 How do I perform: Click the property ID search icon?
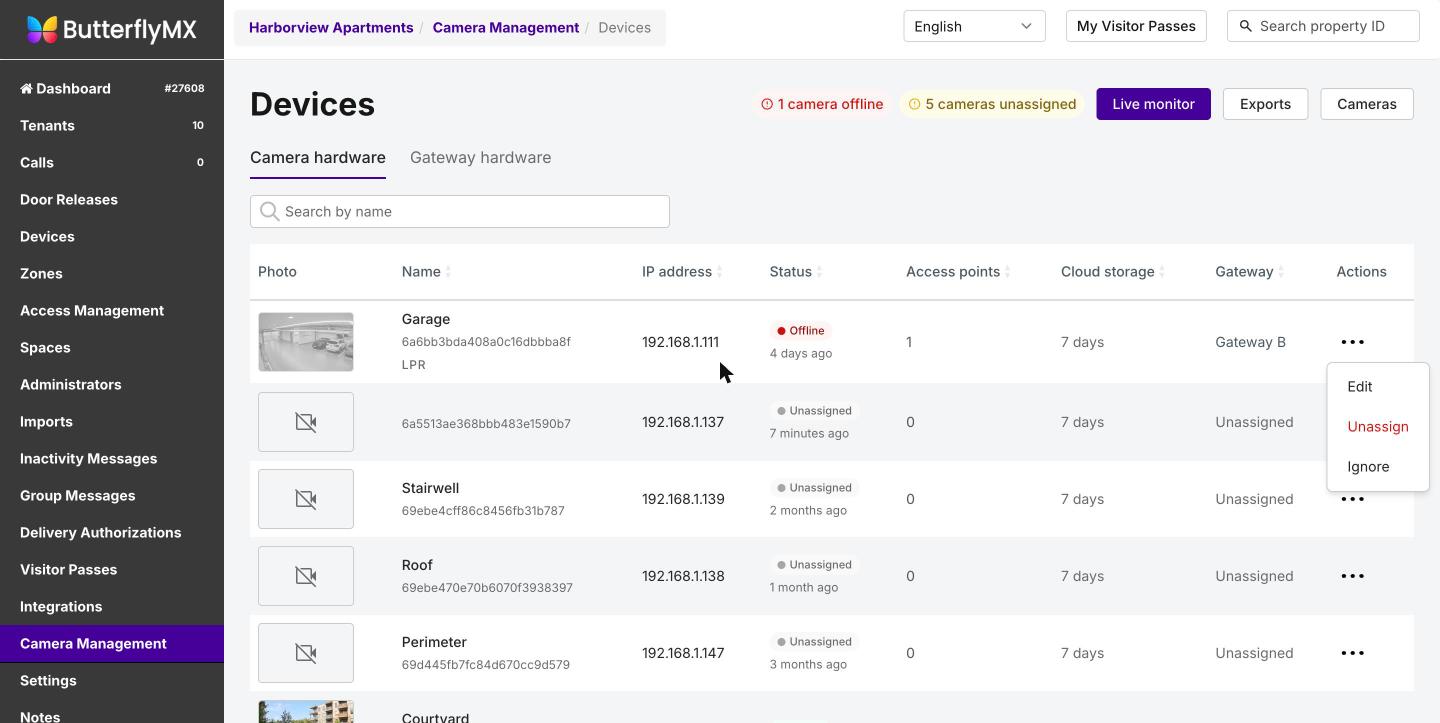click(x=1245, y=26)
